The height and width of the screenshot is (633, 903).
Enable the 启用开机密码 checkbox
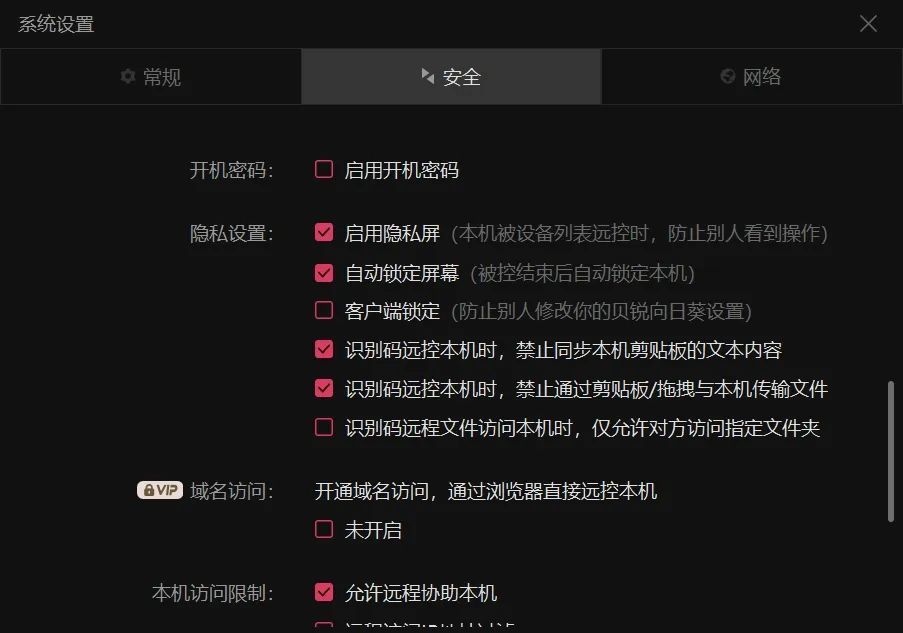[324, 169]
